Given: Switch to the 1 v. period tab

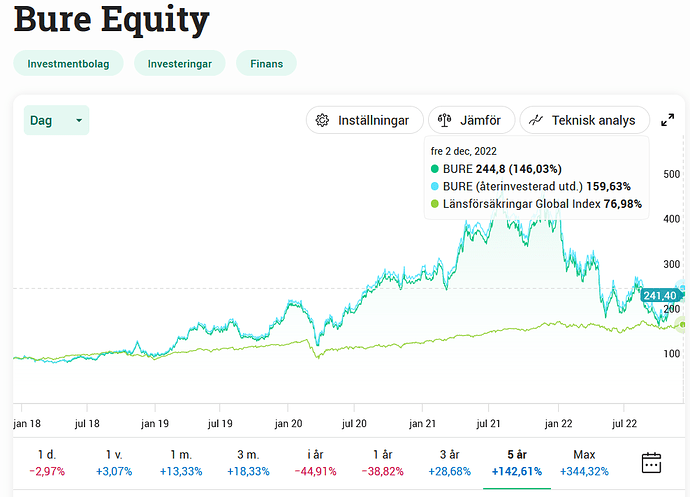Looking at the screenshot, I should (x=114, y=463).
